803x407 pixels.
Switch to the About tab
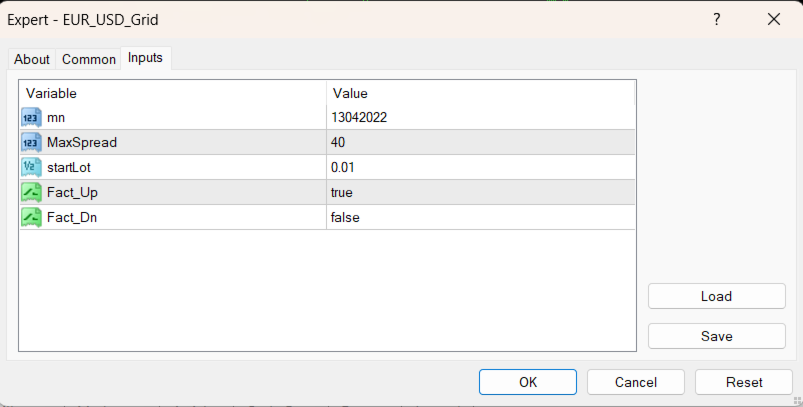(32, 59)
